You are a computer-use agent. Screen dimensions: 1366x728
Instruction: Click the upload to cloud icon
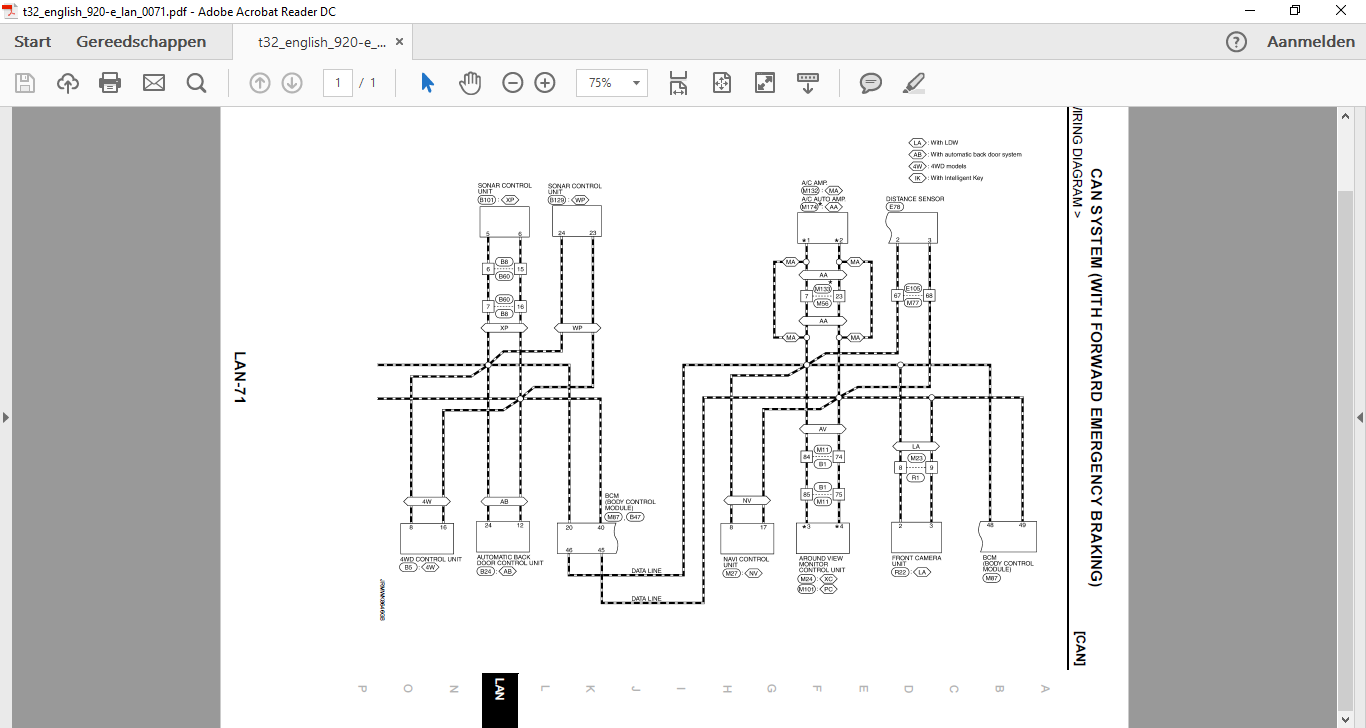68,83
